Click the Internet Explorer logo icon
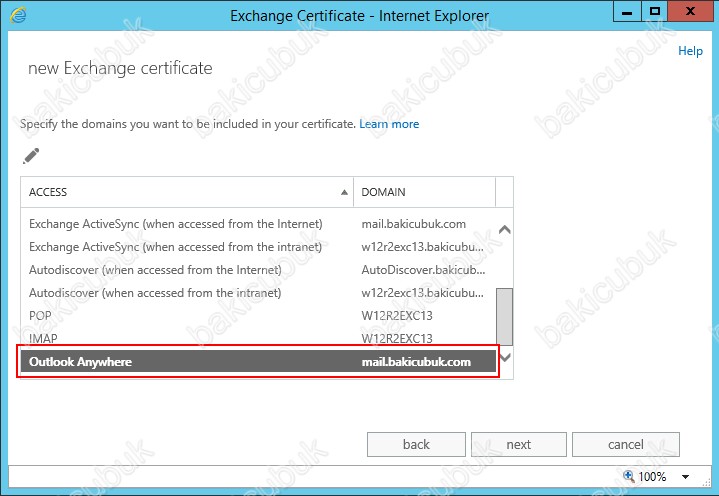Viewport: 719px width, 496px height. coord(18,15)
